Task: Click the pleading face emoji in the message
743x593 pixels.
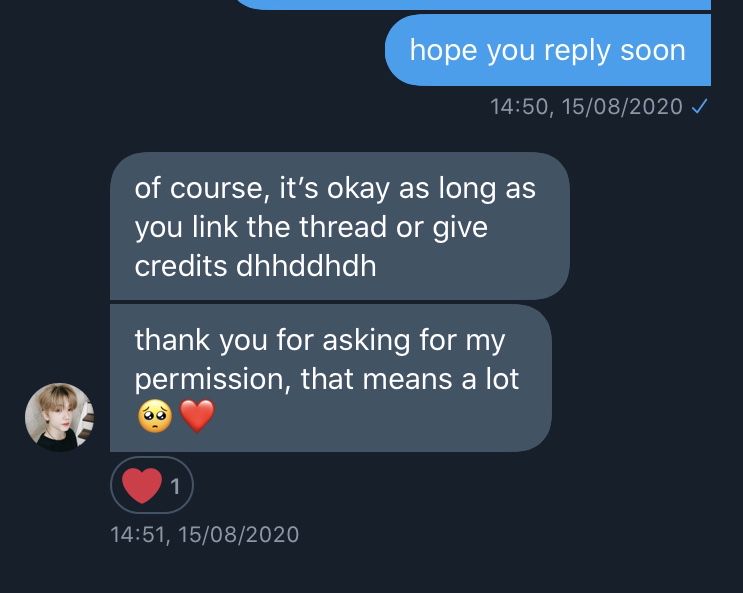Action: (x=155, y=416)
